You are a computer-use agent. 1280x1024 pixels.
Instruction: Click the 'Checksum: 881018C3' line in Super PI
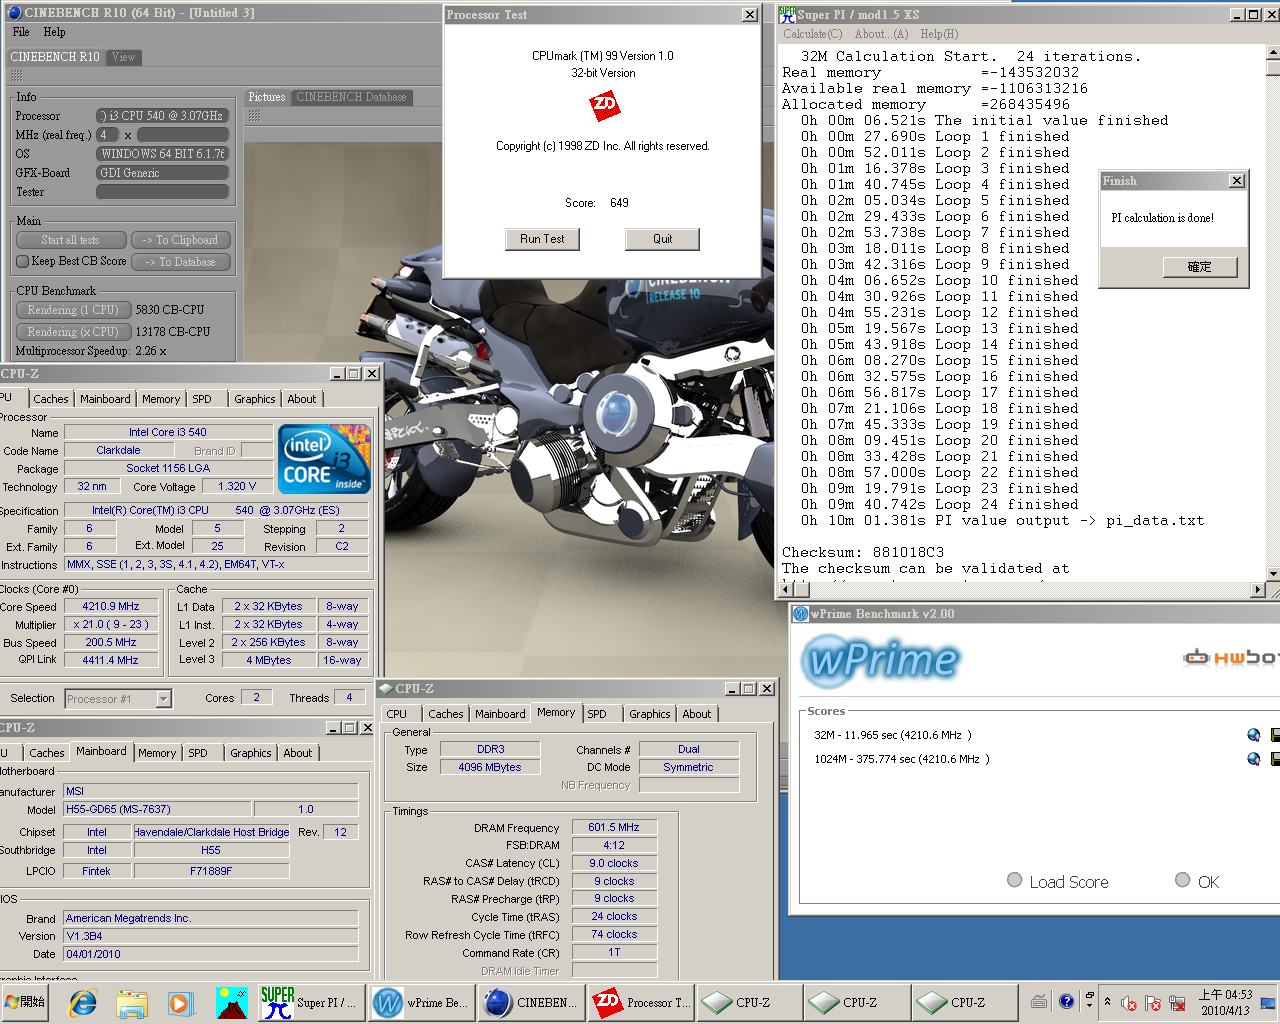coord(863,552)
